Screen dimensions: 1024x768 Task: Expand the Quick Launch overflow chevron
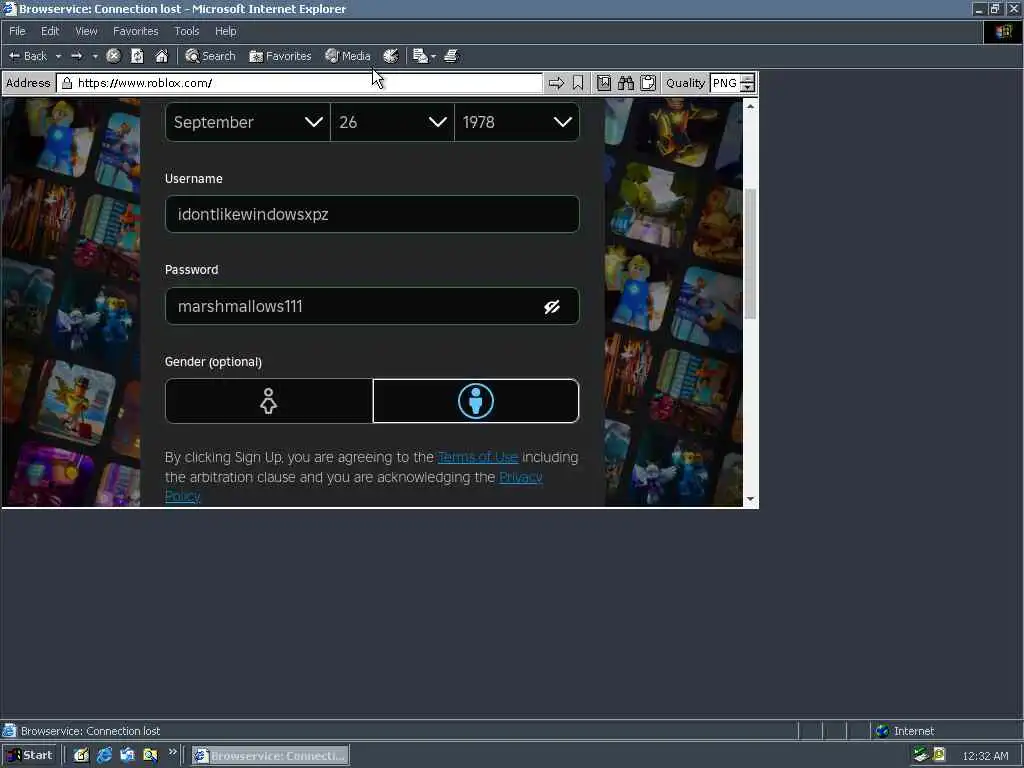coord(172,752)
